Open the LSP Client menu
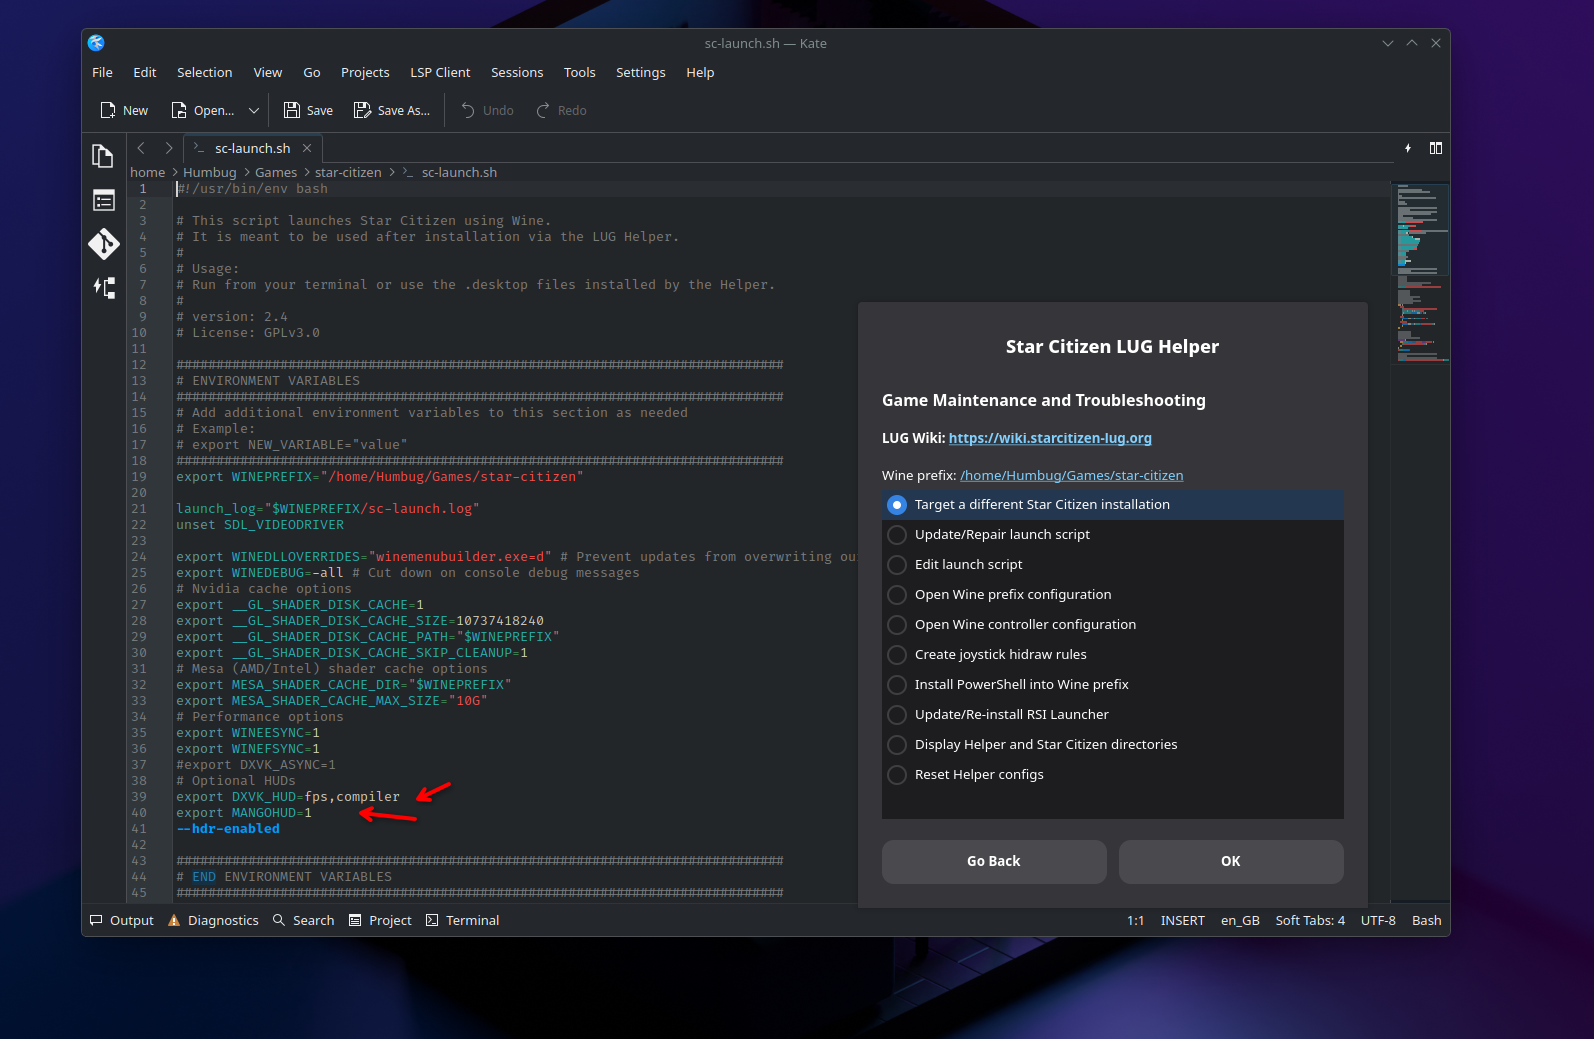Image resolution: width=1594 pixels, height=1039 pixels. 440,72
